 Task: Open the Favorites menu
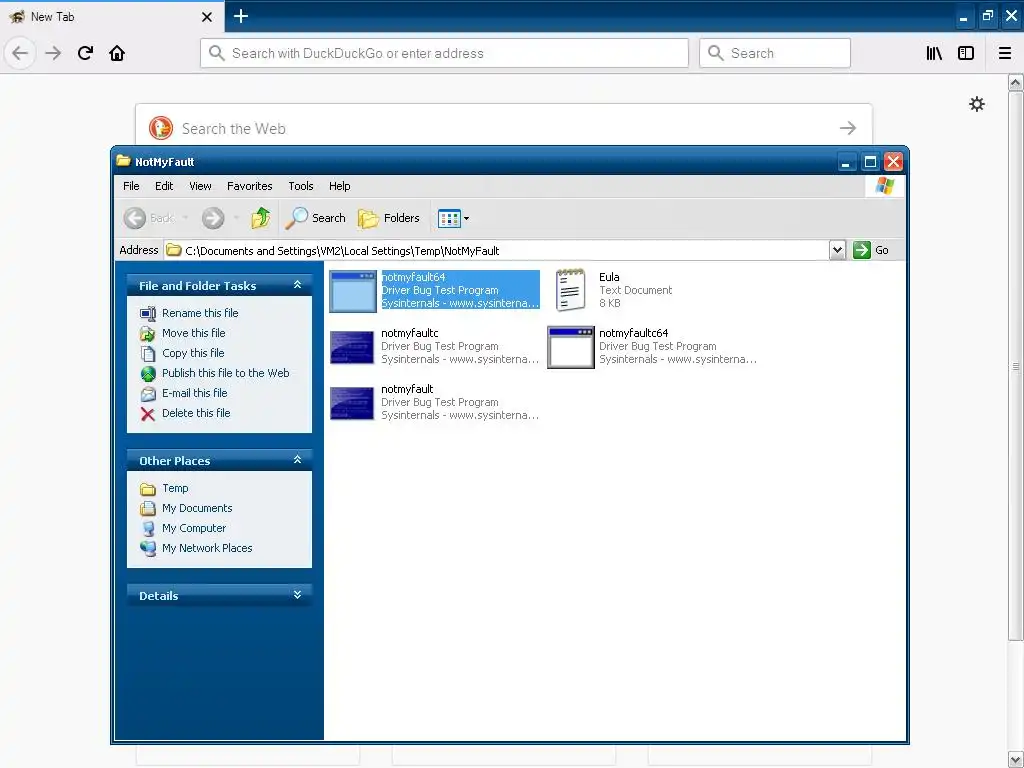(x=249, y=186)
